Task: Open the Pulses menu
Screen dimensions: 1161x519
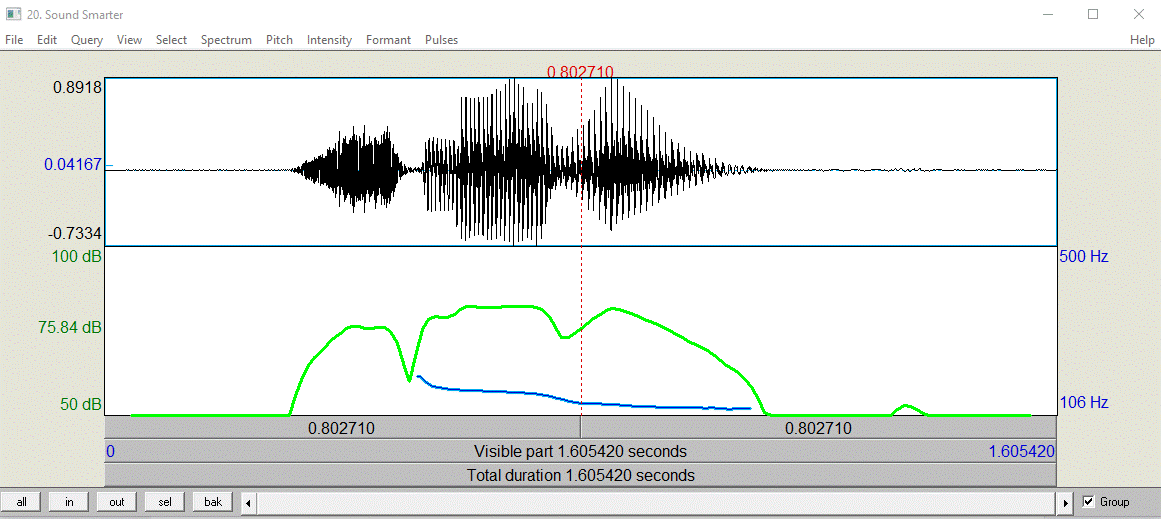Action: tap(441, 40)
